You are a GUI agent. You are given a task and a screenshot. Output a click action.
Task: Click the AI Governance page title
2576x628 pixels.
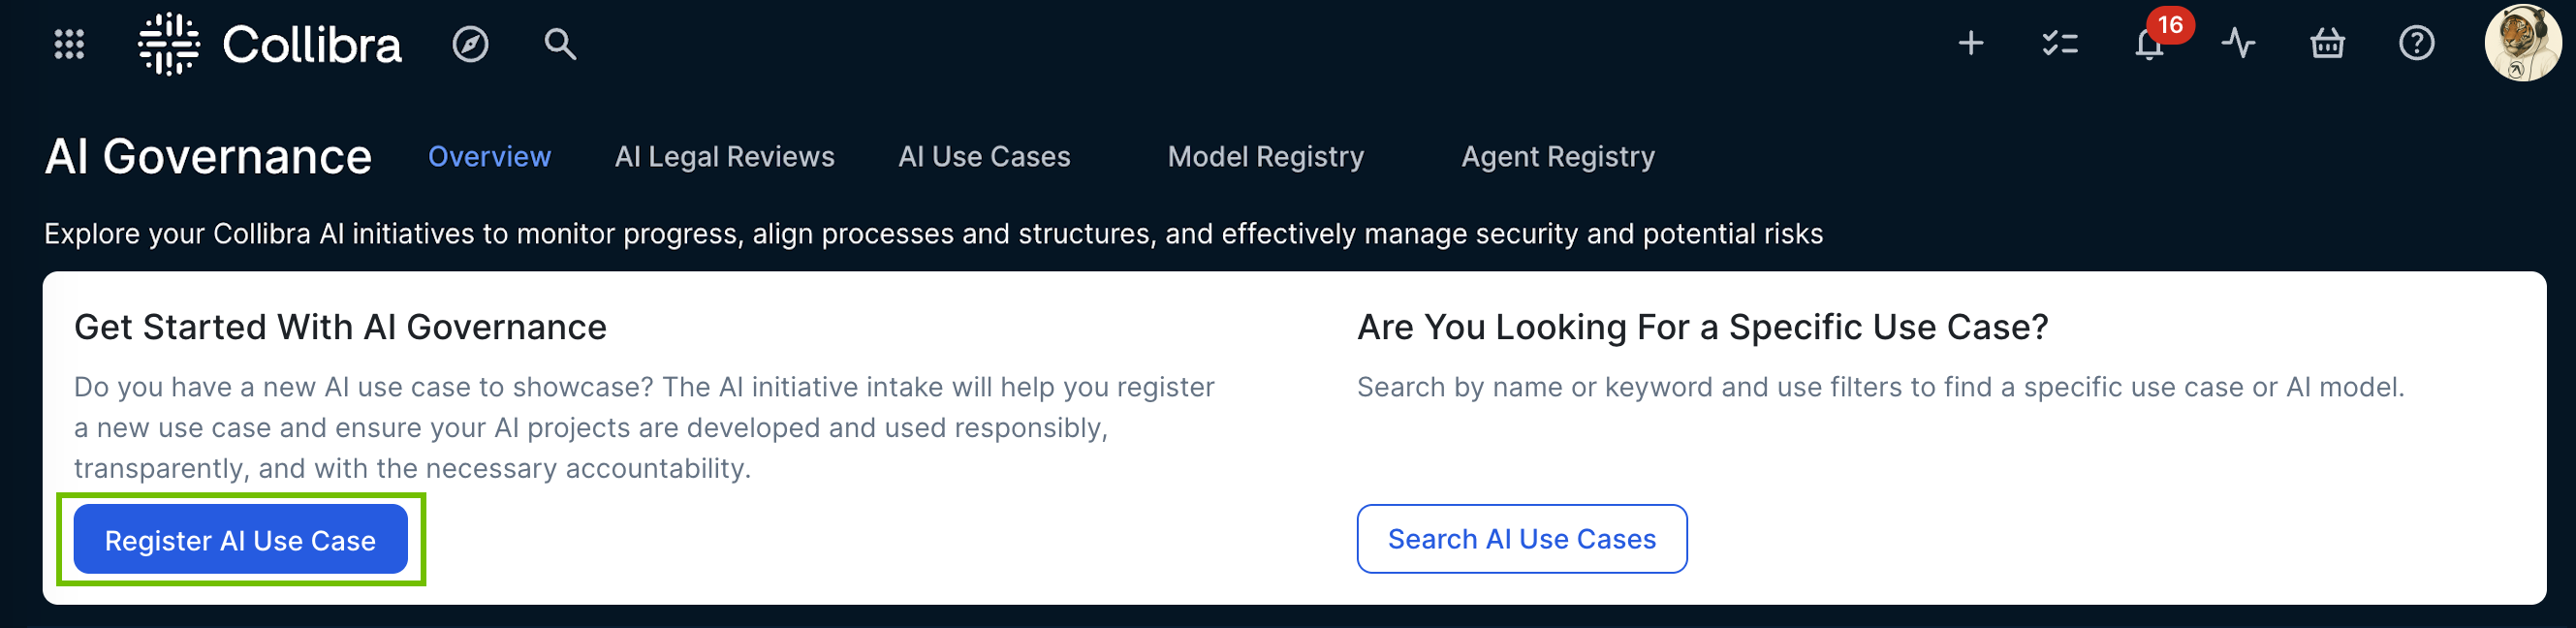click(x=208, y=157)
